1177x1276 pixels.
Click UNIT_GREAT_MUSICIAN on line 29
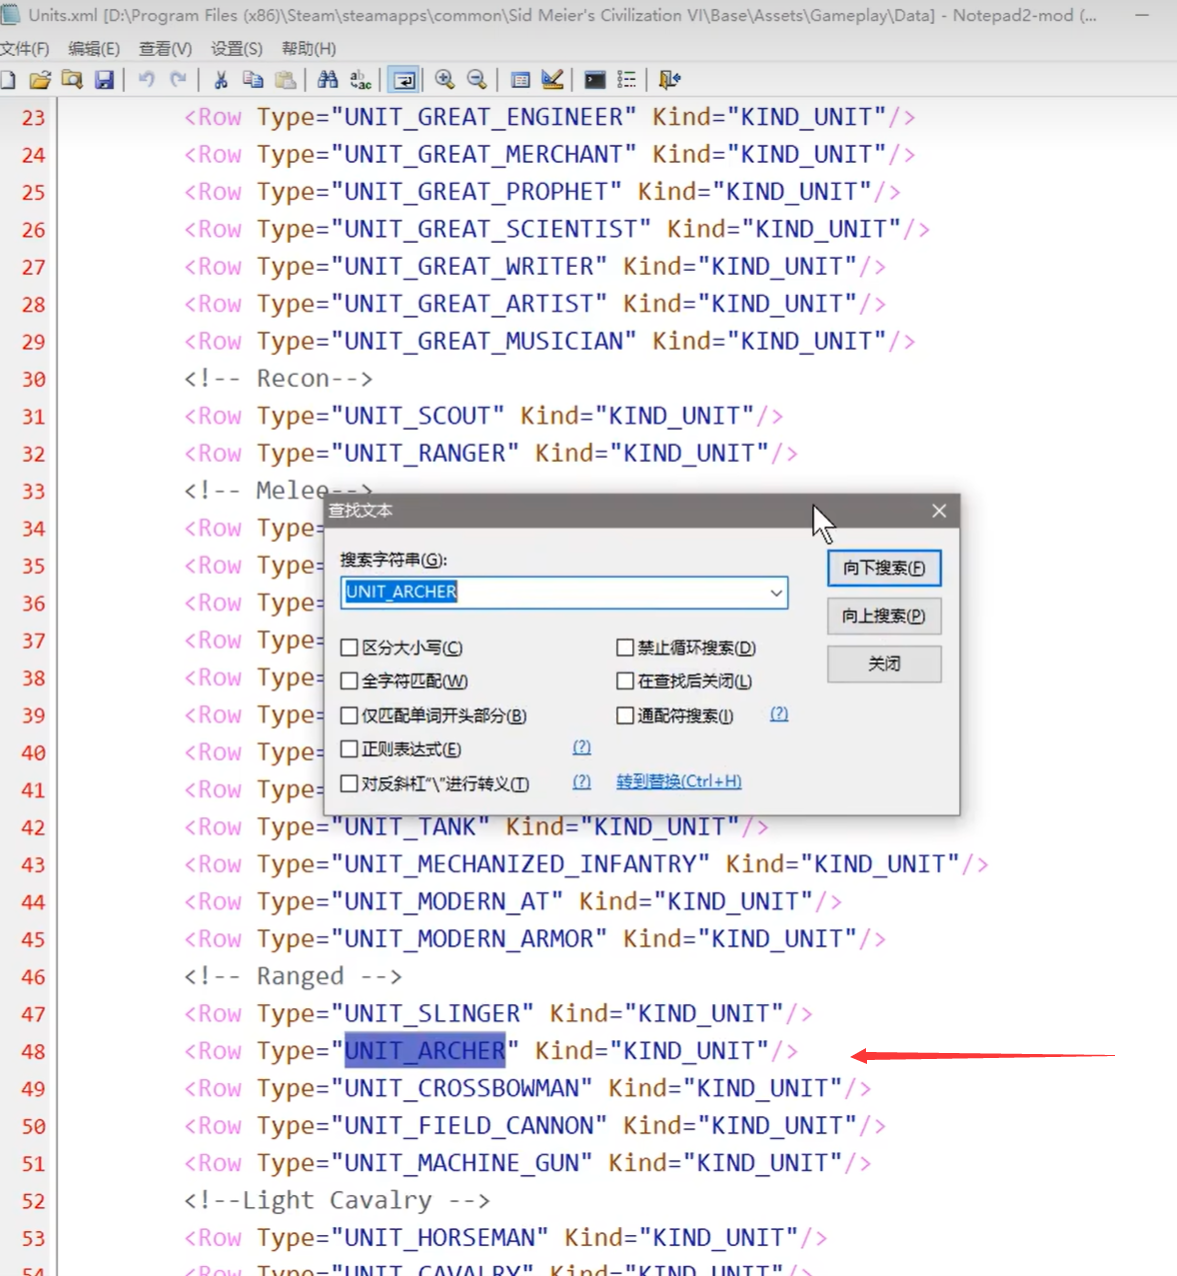tap(484, 341)
